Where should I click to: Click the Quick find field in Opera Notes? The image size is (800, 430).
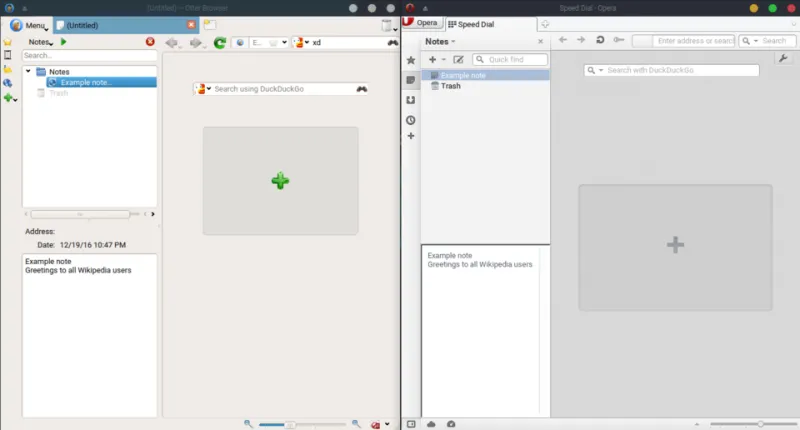click(x=510, y=60)
